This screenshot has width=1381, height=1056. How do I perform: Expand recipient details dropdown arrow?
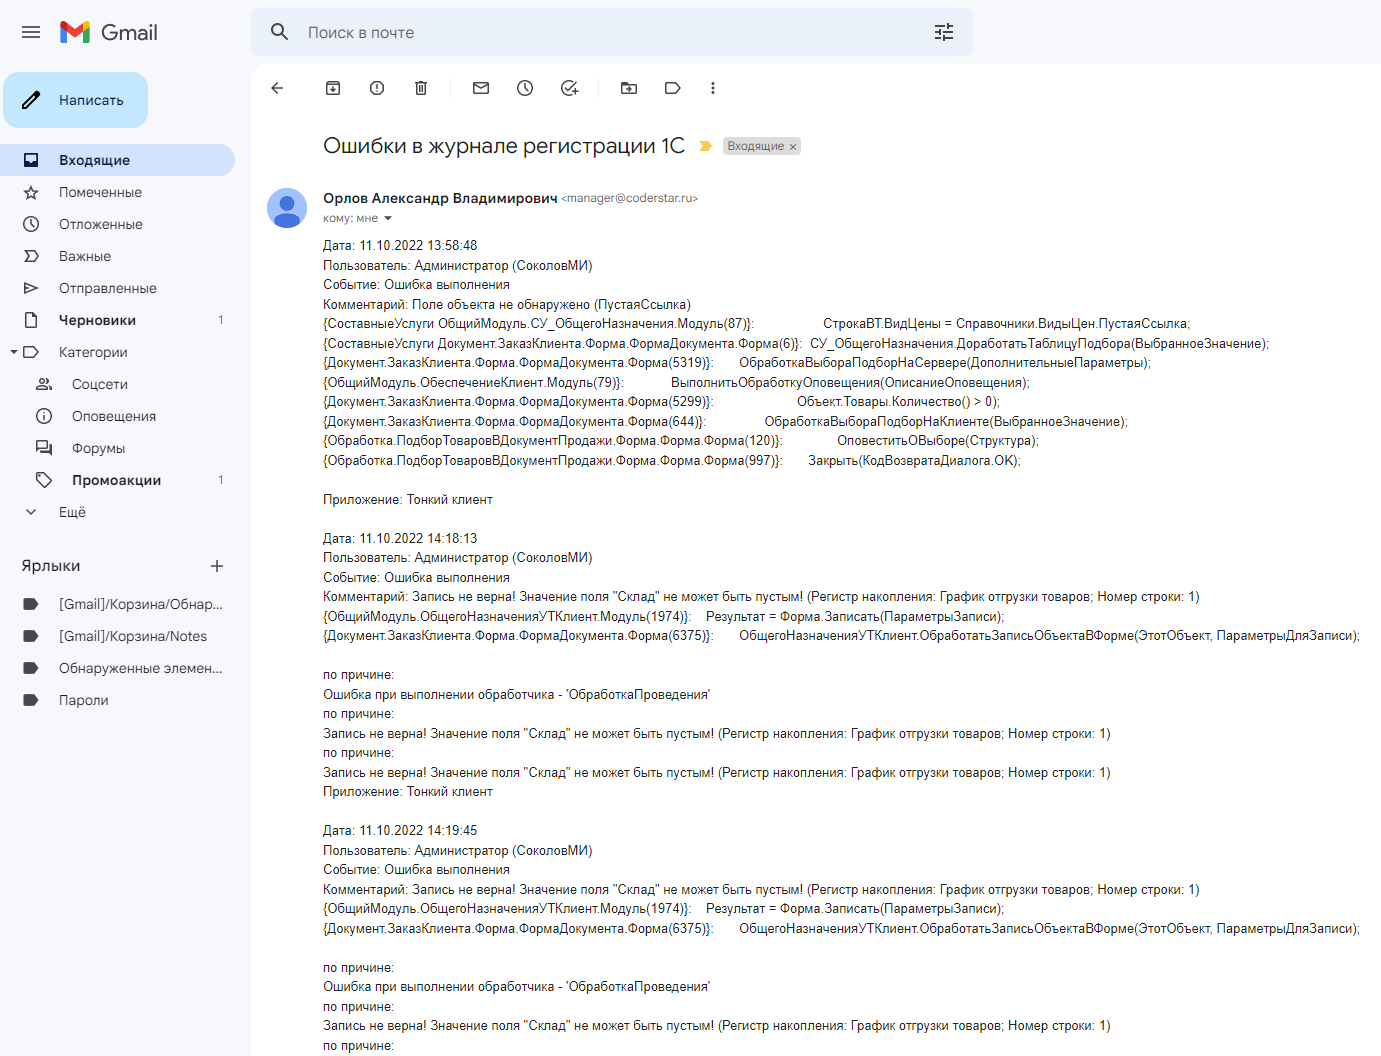(x=388, y=218)
